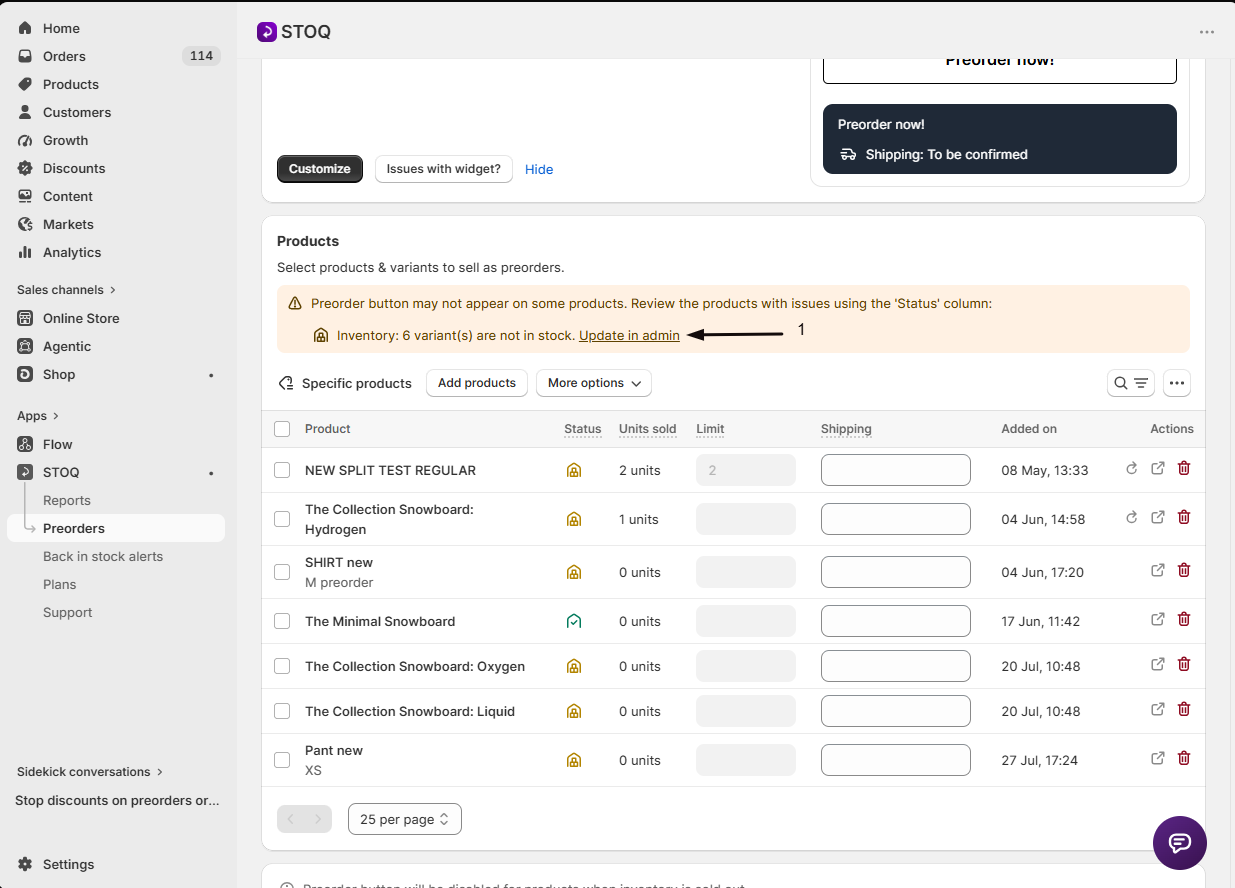1235x888 pixels.
Task: Check The Collection Snowboard: Liquid checkbox
Action: 282,711
